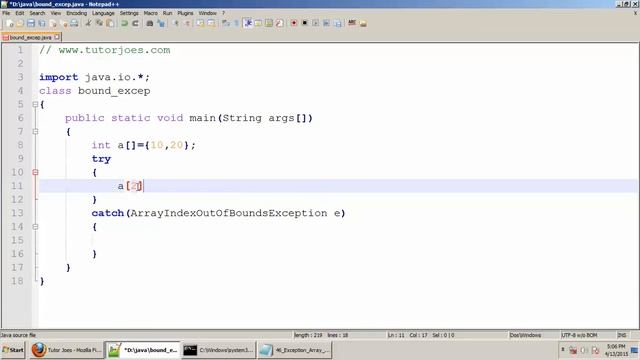This screenshot has width=640, height=360.
Task: Open the Run menu
Action: (167, 13)
